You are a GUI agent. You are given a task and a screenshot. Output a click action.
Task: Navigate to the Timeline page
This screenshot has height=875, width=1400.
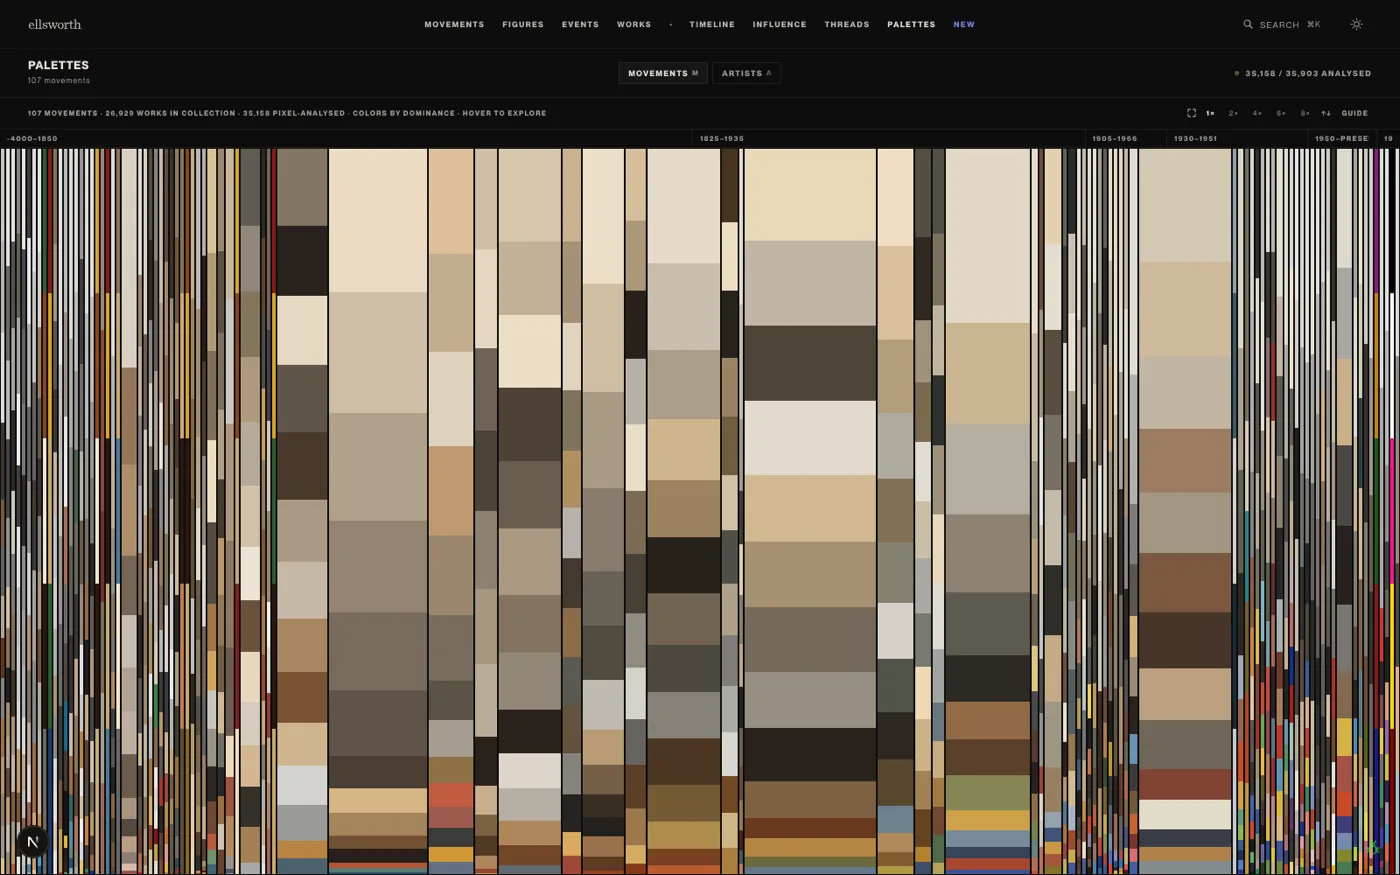point(712,24)
